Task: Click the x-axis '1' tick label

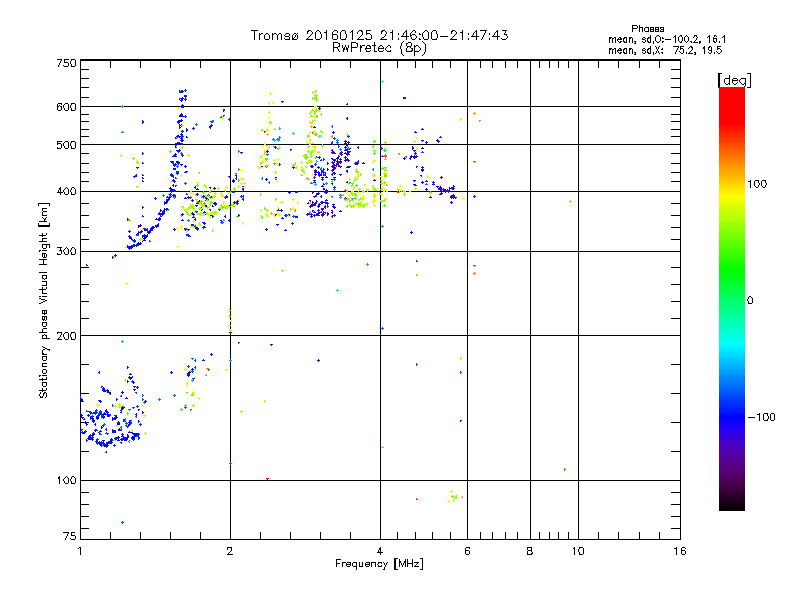Action: (80, 551)
